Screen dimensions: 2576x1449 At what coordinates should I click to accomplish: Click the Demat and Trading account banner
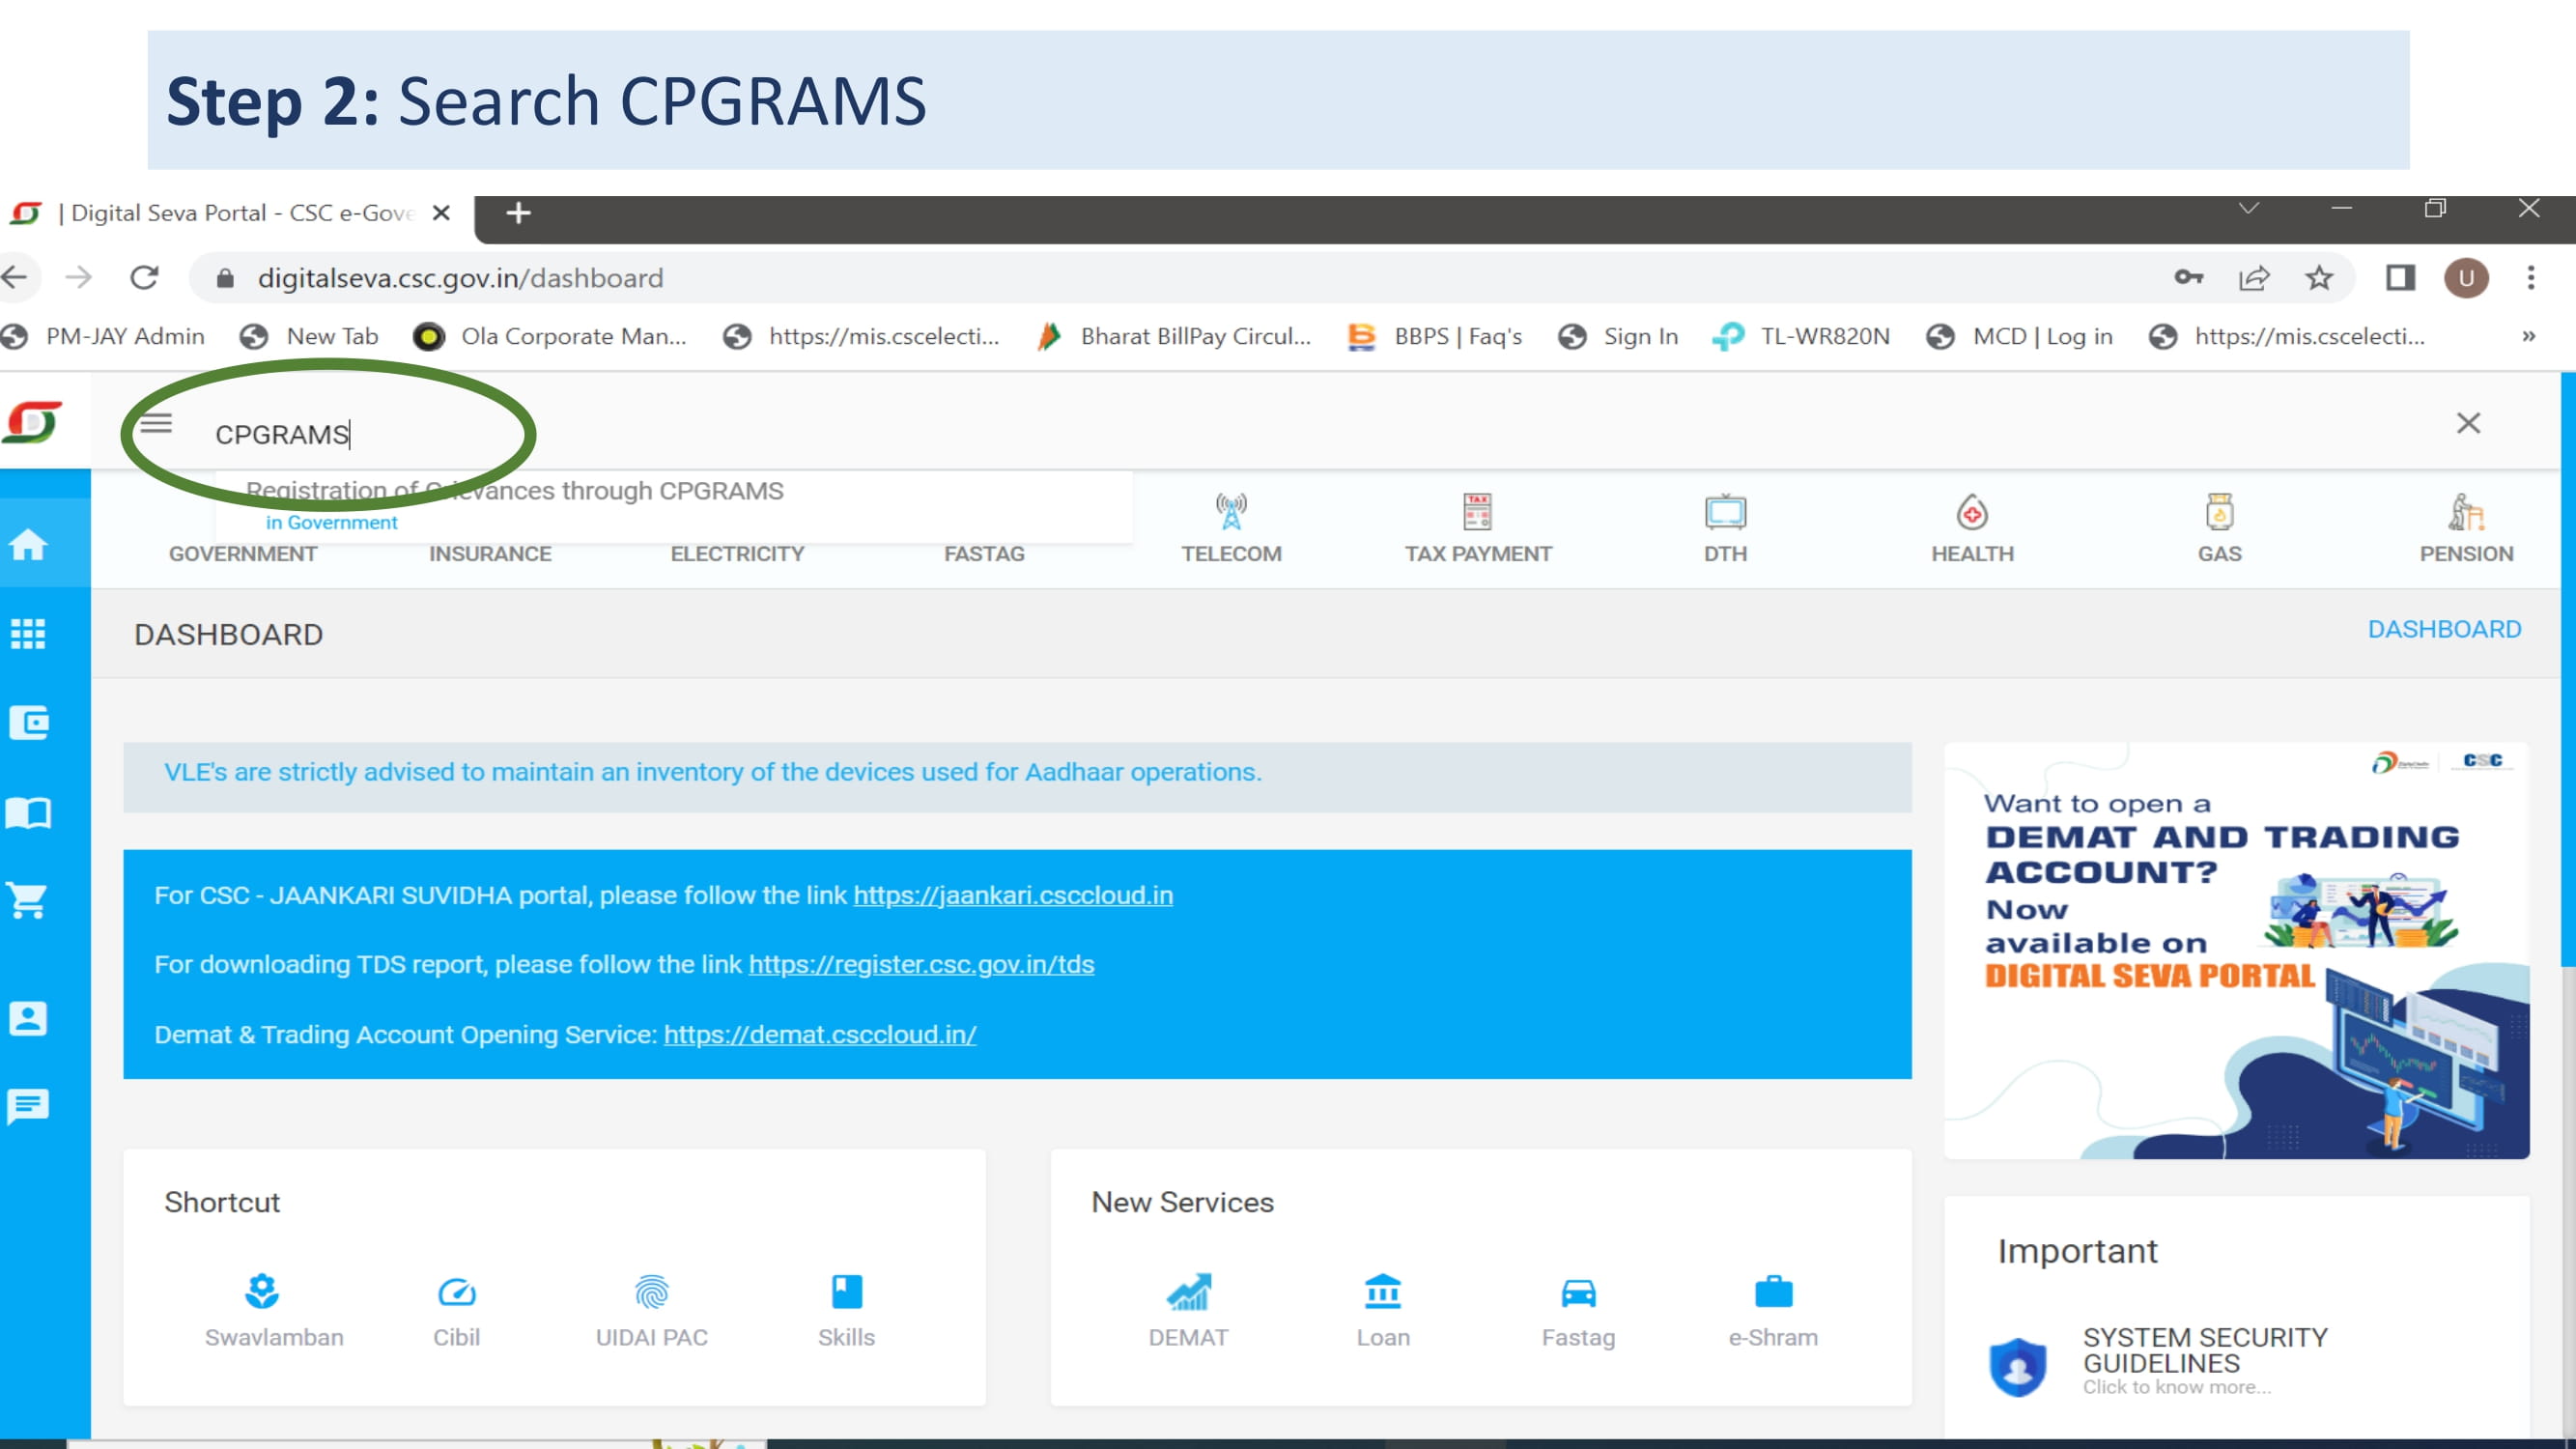point(2236,950)
